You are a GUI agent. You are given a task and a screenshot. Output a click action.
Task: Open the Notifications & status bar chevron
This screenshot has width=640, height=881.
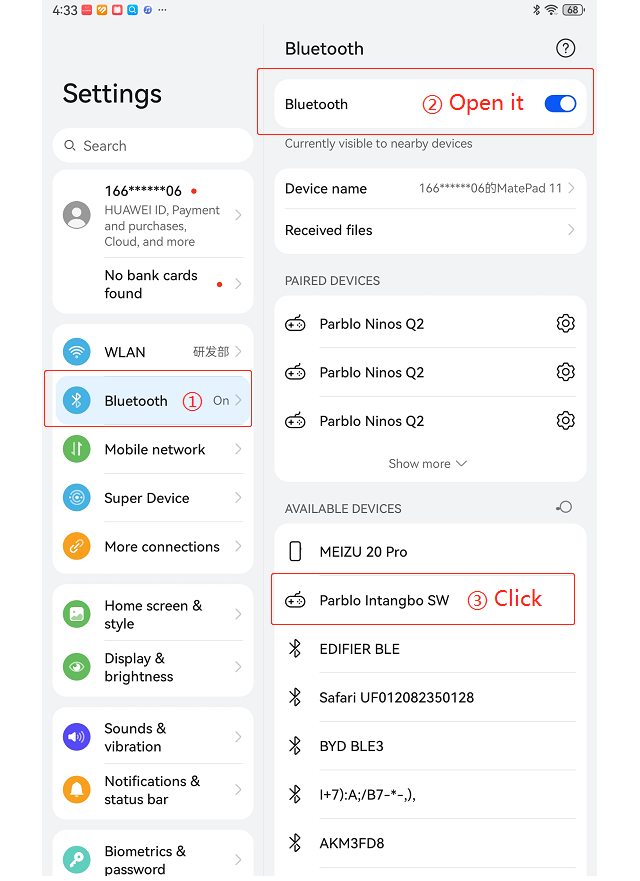pos(238,789)
